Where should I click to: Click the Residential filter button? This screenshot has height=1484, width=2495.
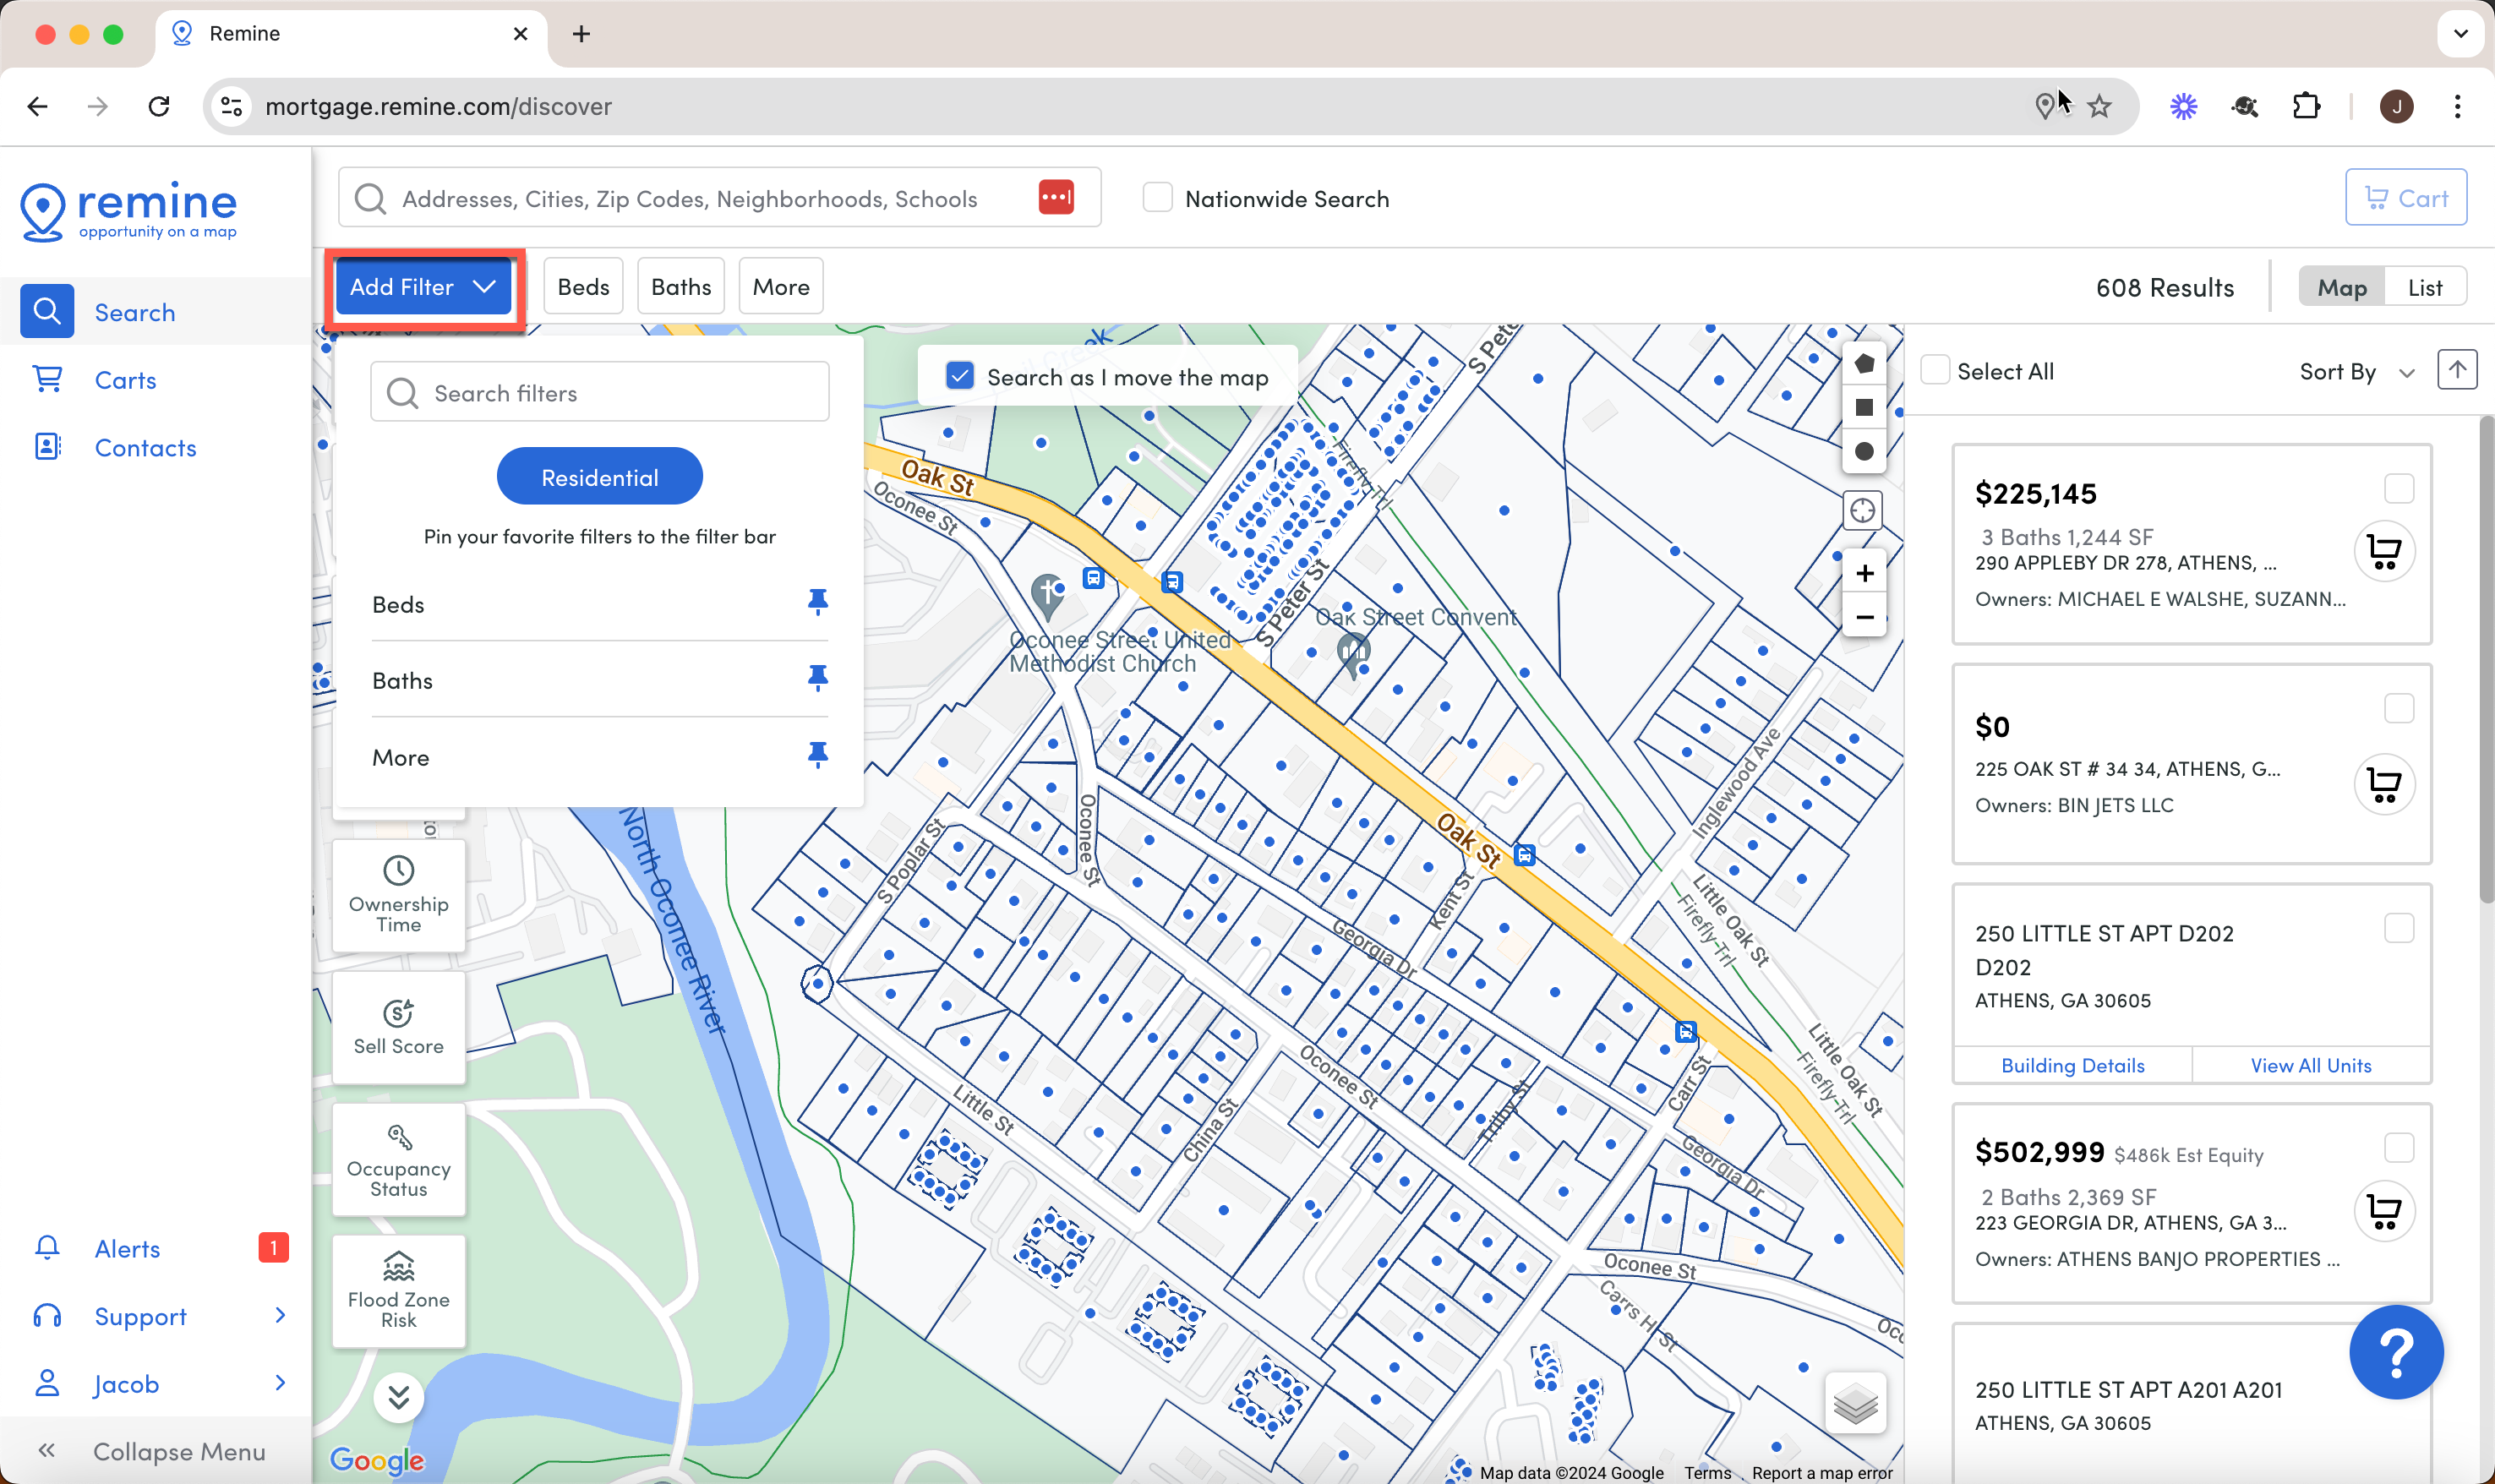599,477
